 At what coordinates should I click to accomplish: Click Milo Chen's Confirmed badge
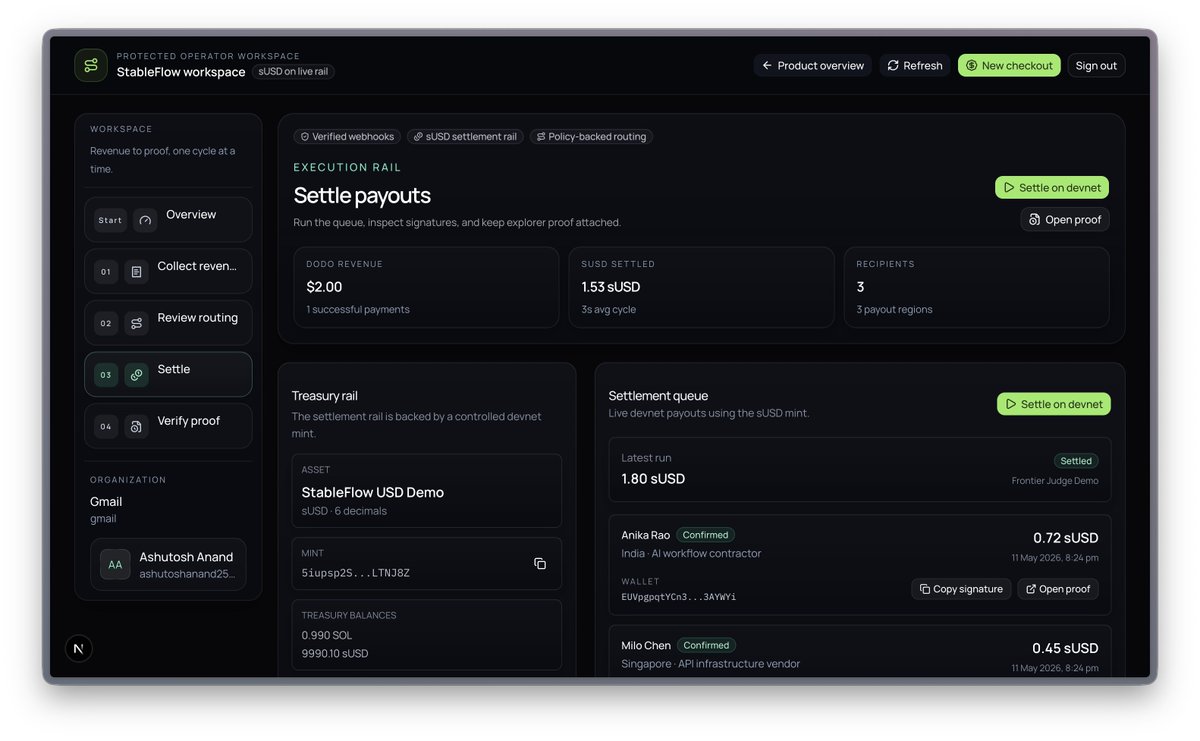(x=706, y=645)
